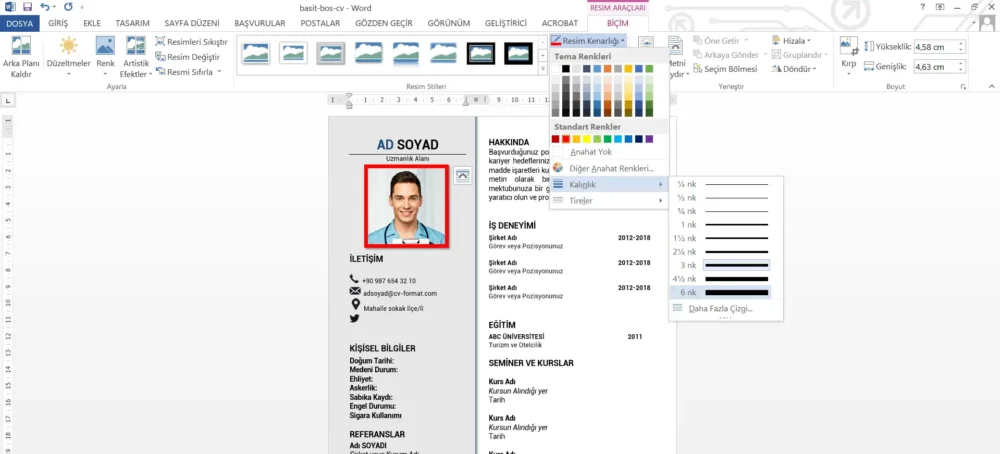The width and height of the screenshot is (1000, 454).
Task: Open the DOSYA tab
Action: [20, 23]
